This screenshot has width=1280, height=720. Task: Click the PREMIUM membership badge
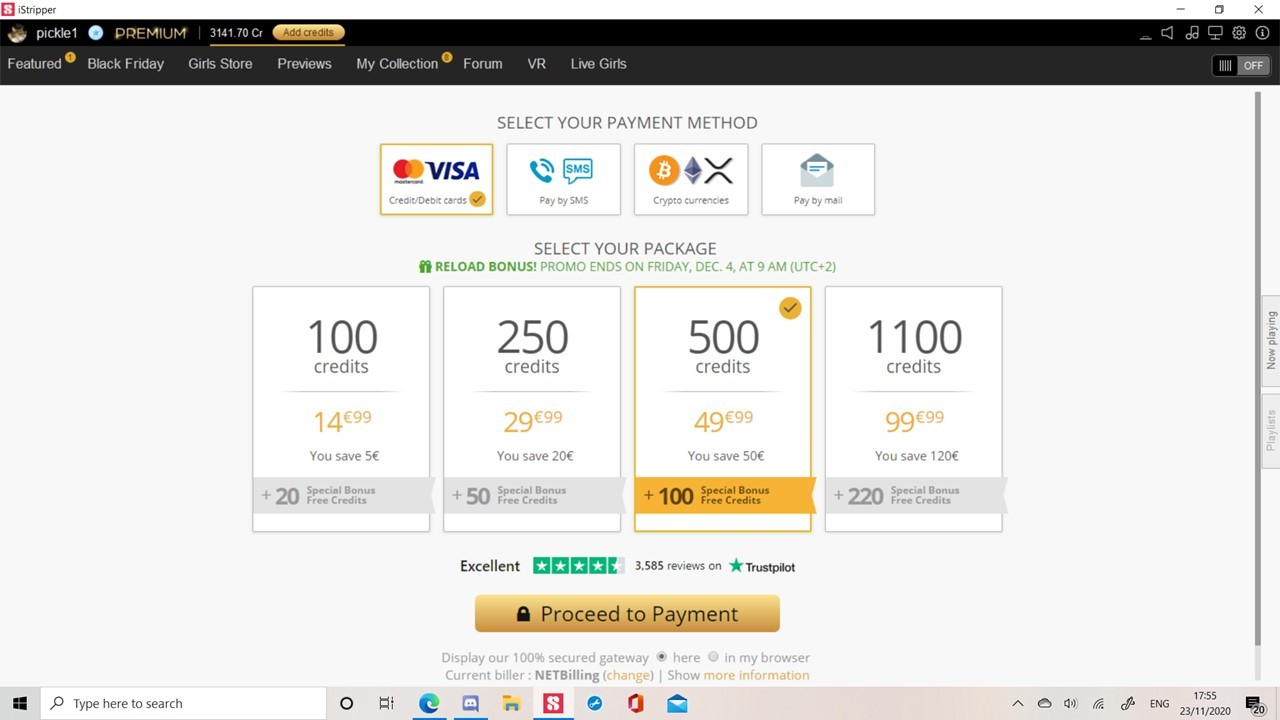[151, 33]
